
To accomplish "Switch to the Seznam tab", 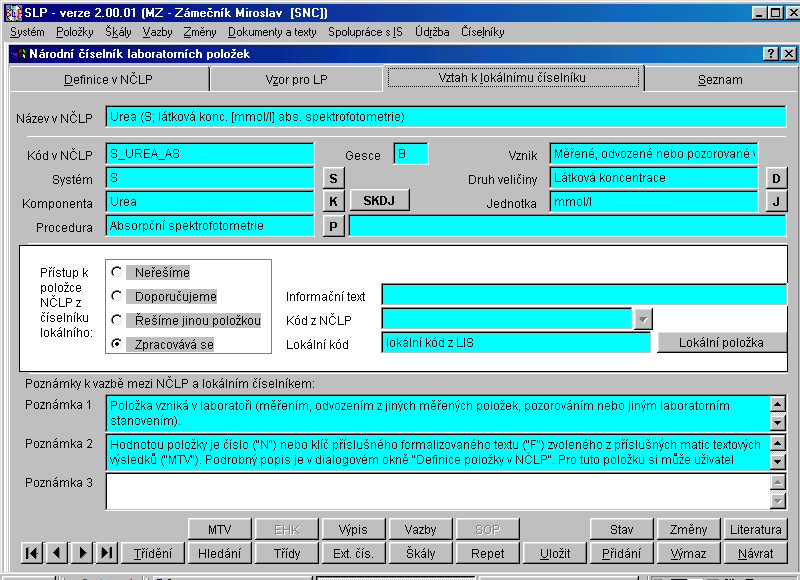I will point(720,79).
